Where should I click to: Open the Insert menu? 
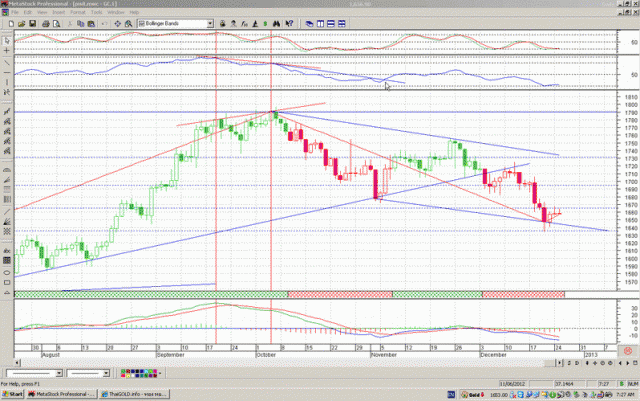click(58, 12)
